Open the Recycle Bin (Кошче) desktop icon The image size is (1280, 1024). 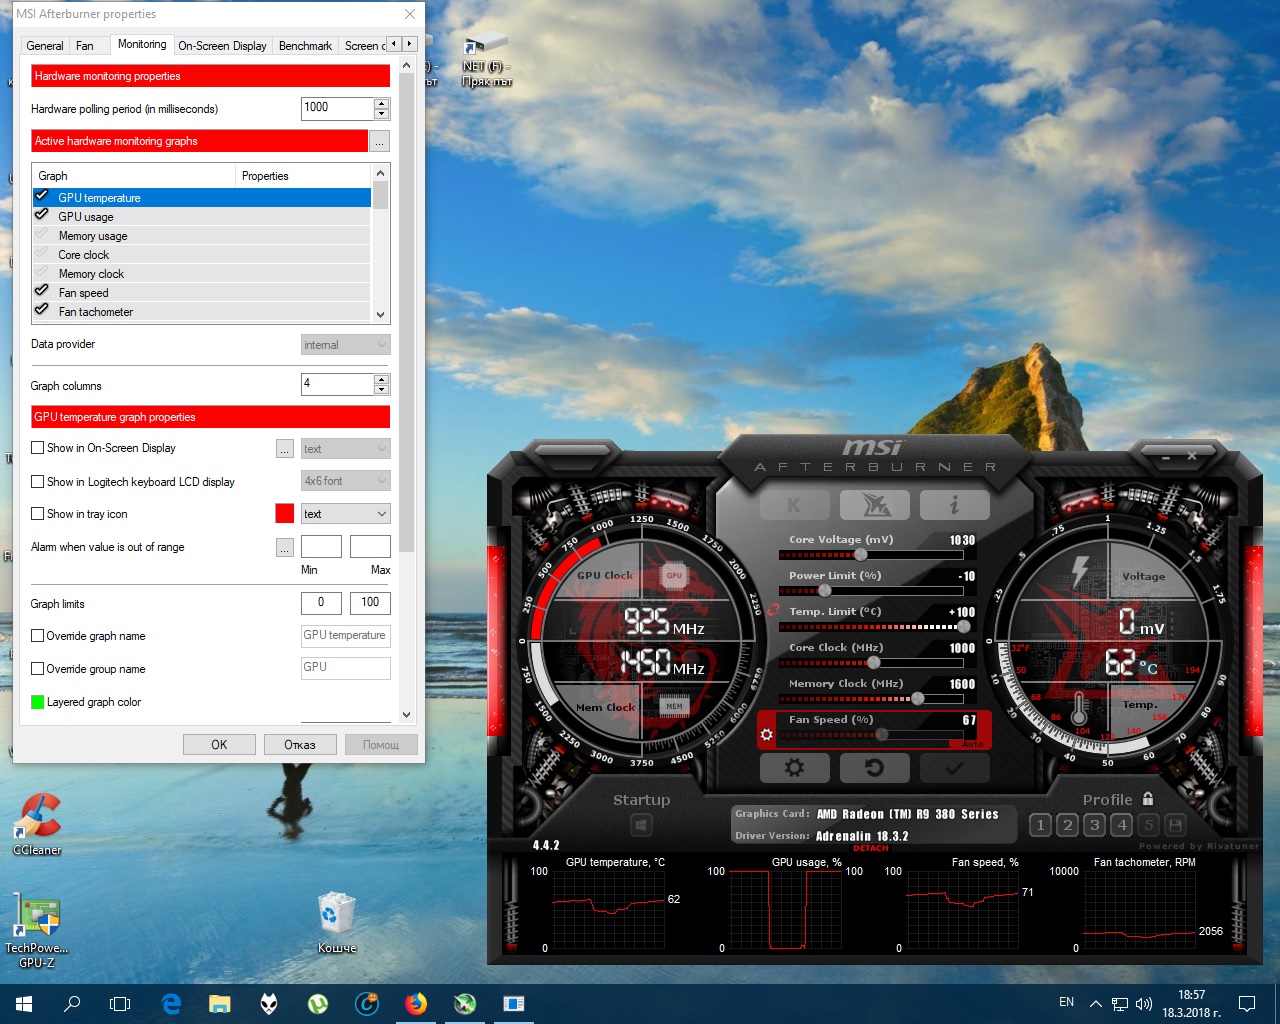coord(337,923)
